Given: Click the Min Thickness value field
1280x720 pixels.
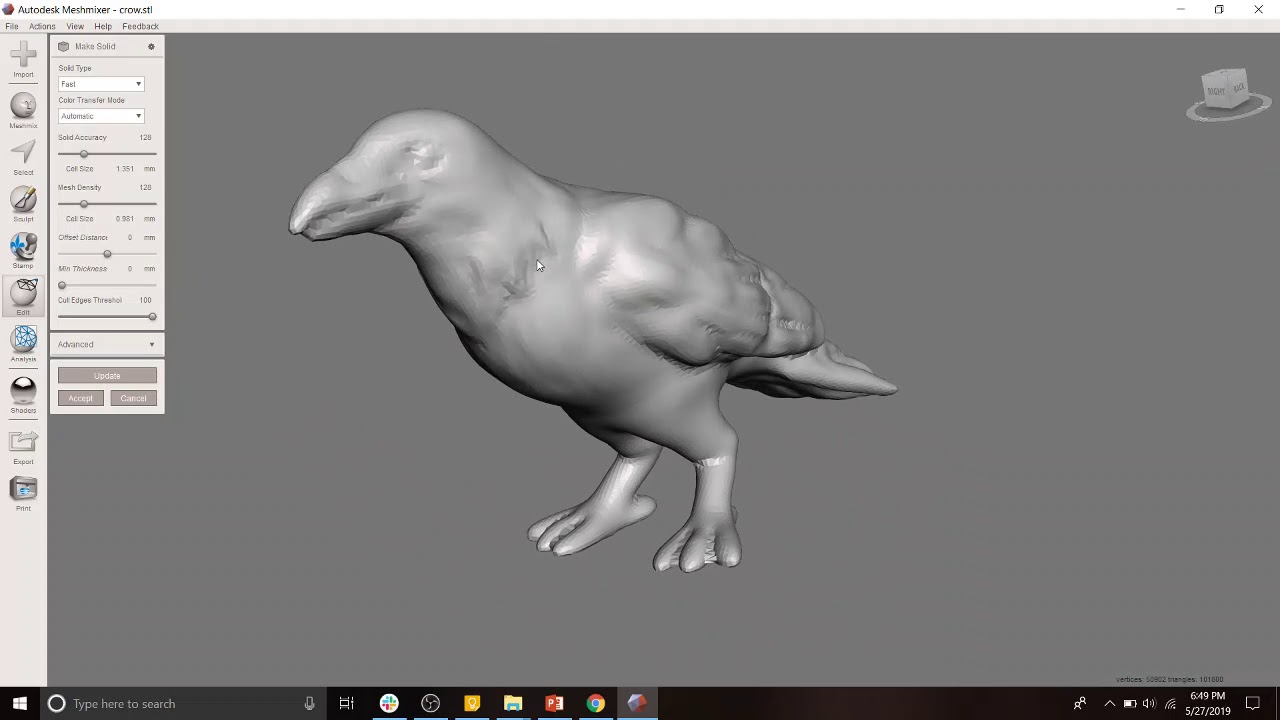Looking at the screenshot, I should [x=129, y=269].
